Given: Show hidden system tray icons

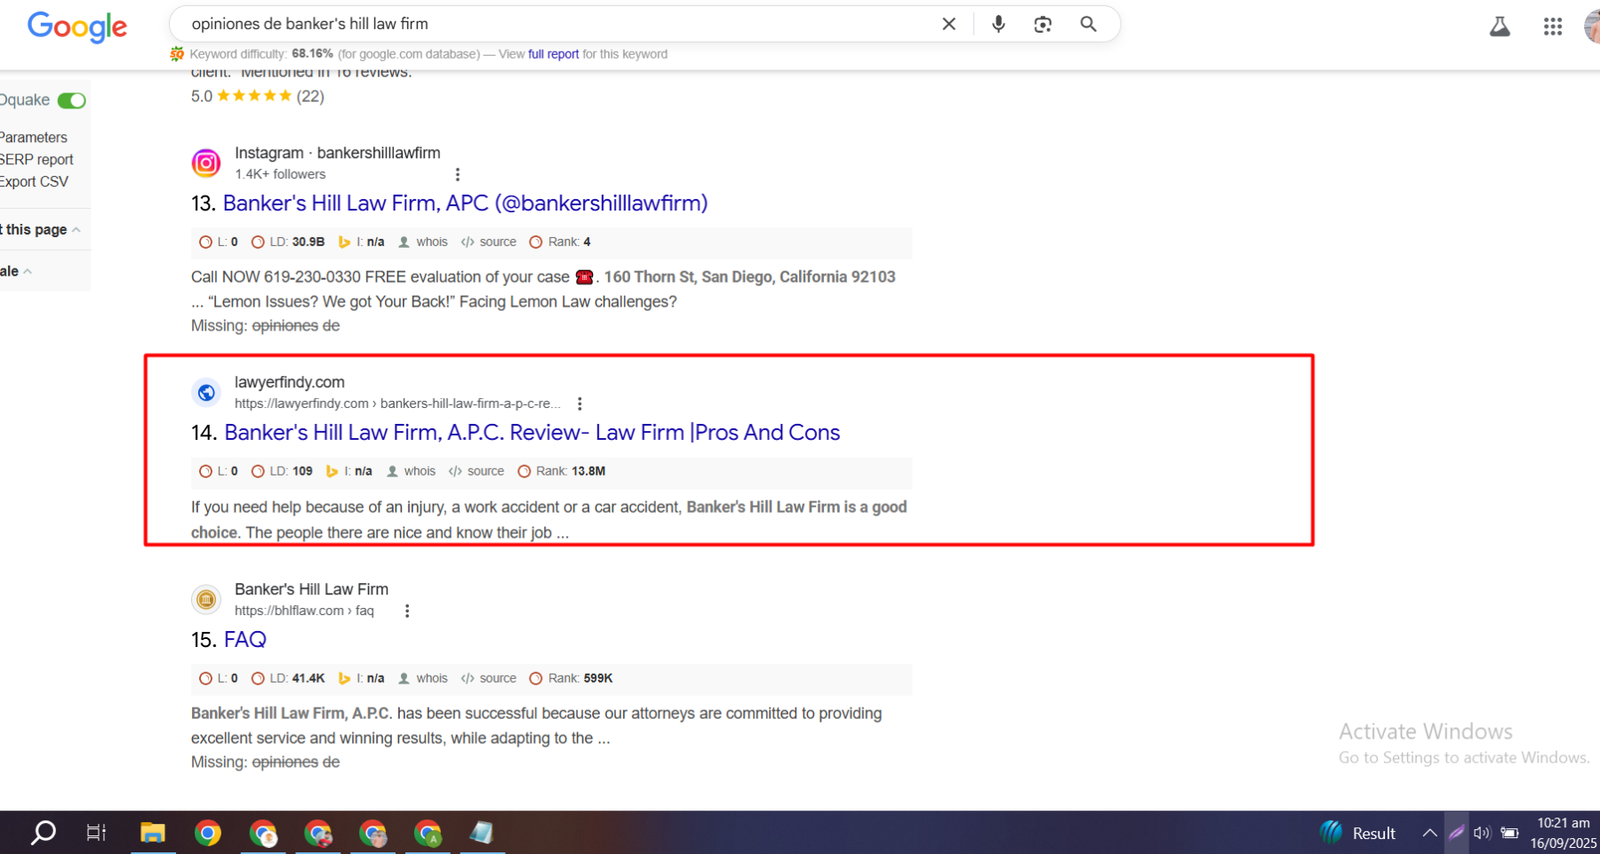Looking at the screenshot, I should 1429,833.
